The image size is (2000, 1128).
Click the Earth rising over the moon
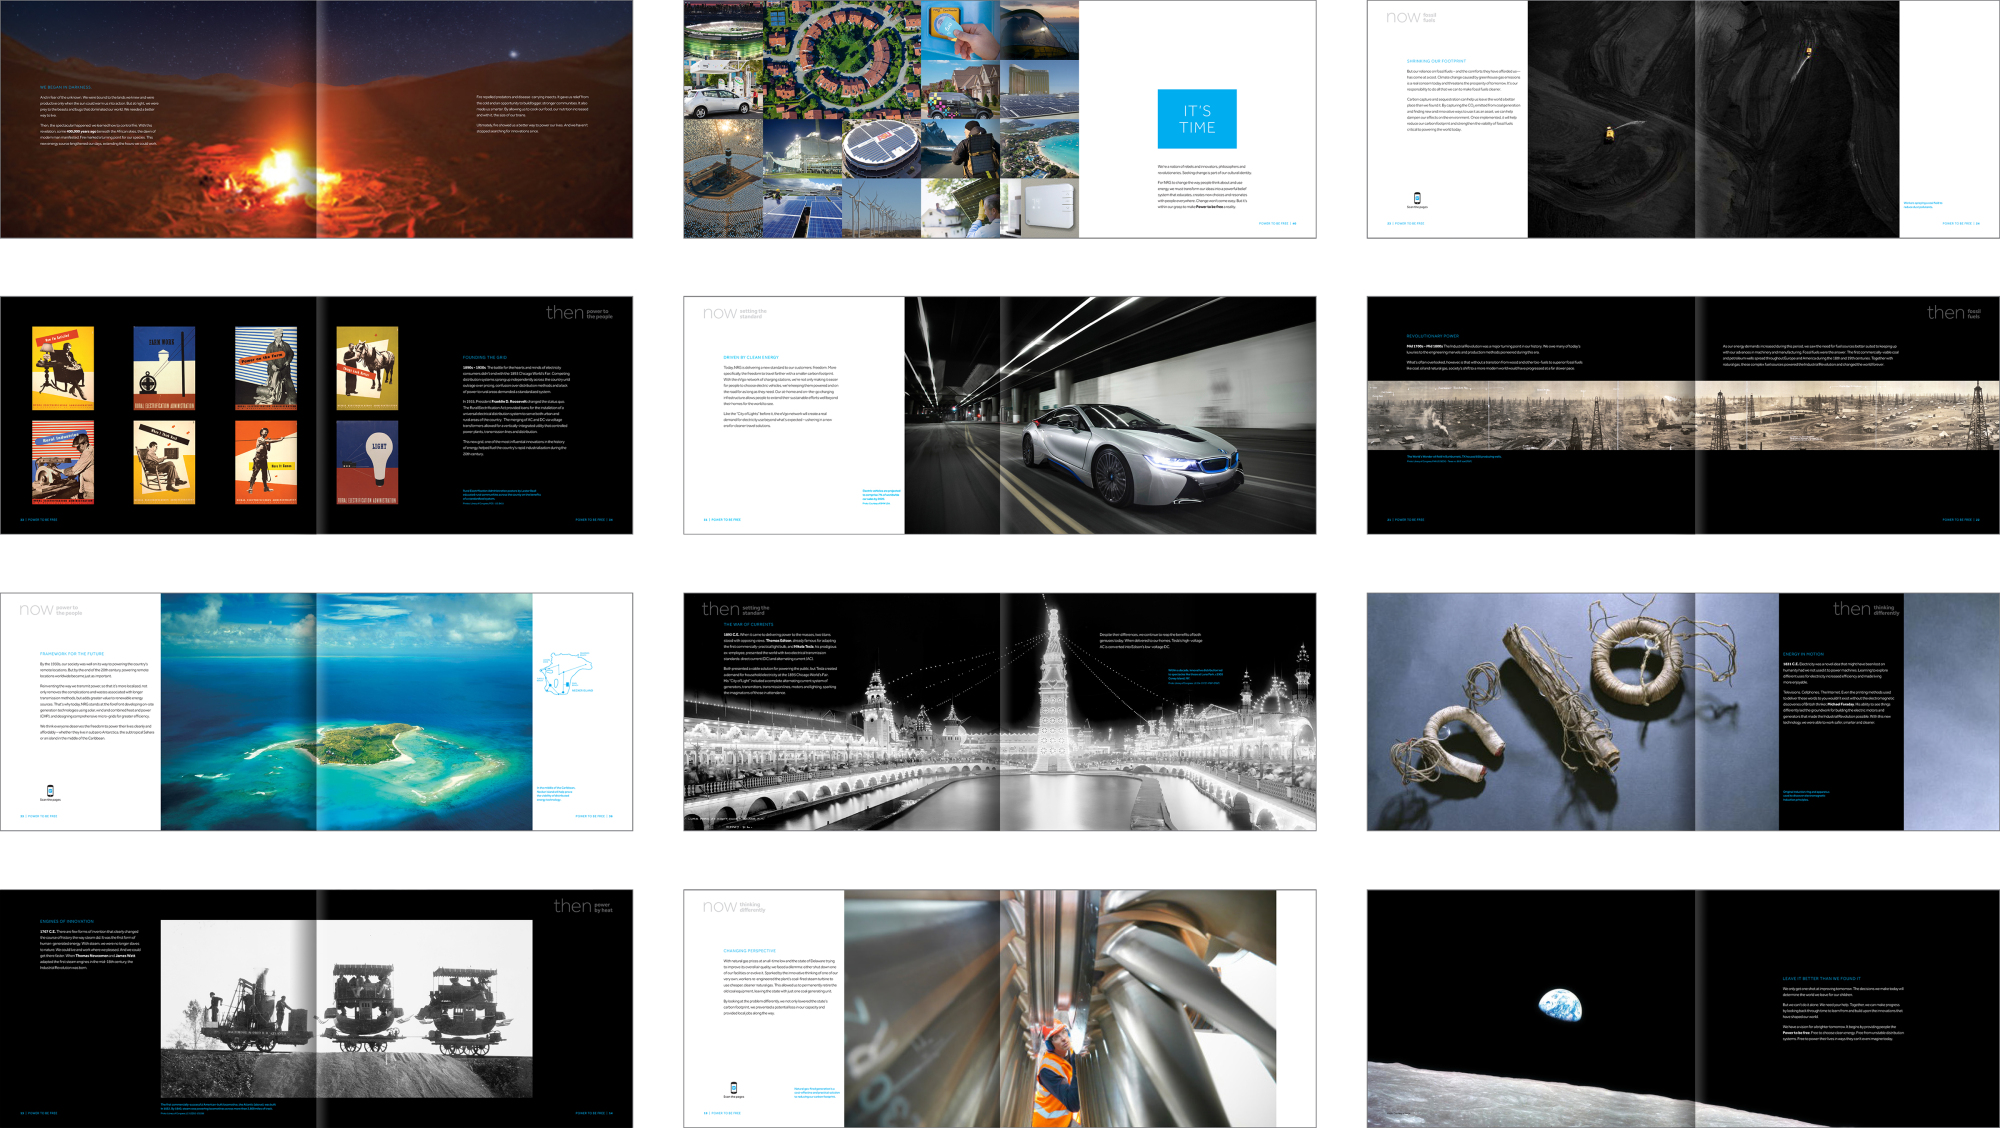tap(1560, 1004)
